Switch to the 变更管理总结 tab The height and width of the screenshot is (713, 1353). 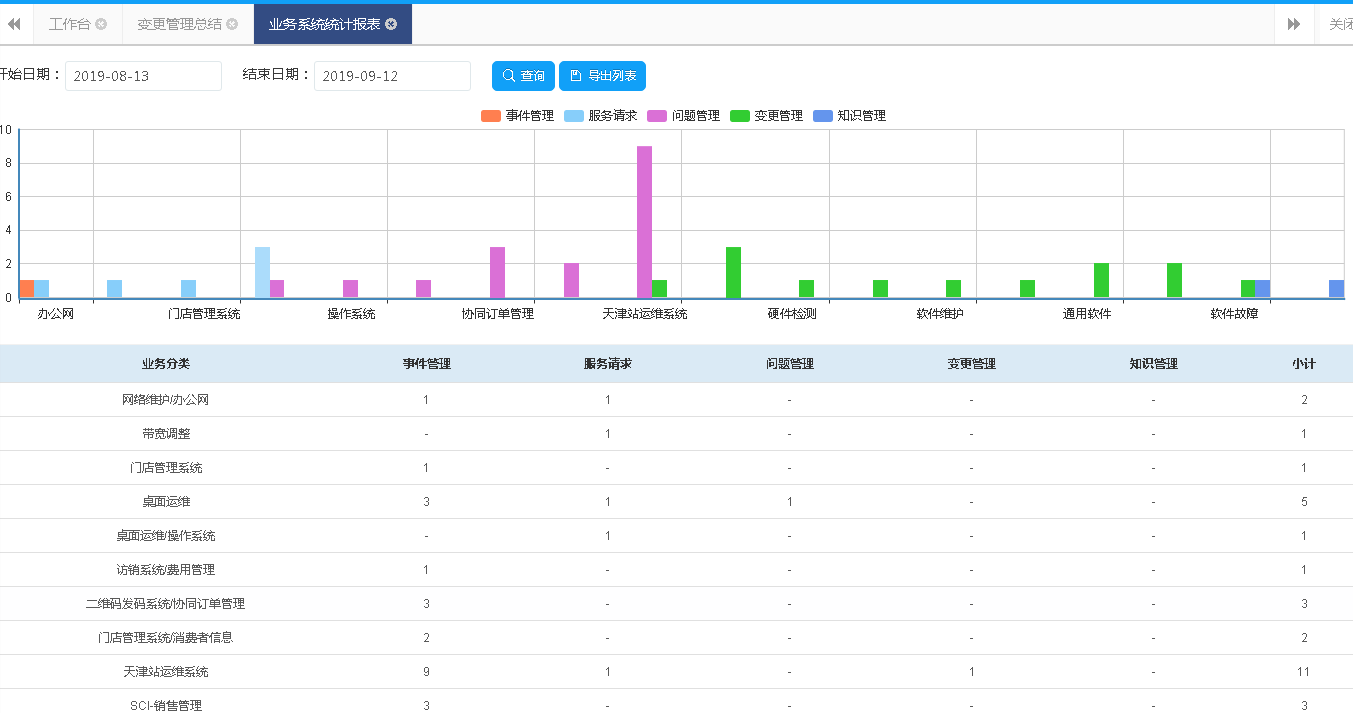click(179, 24)
